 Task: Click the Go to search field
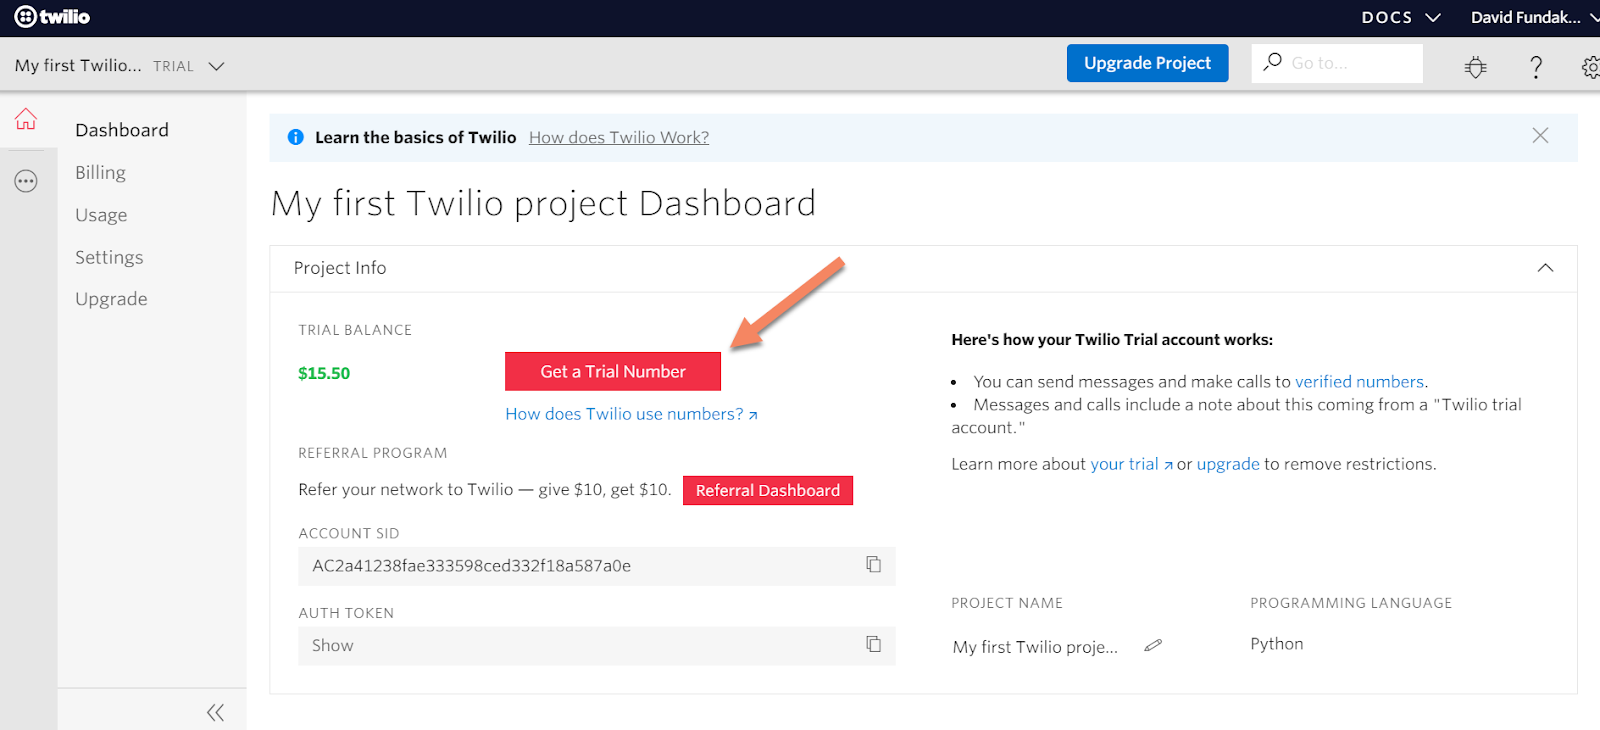coord(1337,63)
